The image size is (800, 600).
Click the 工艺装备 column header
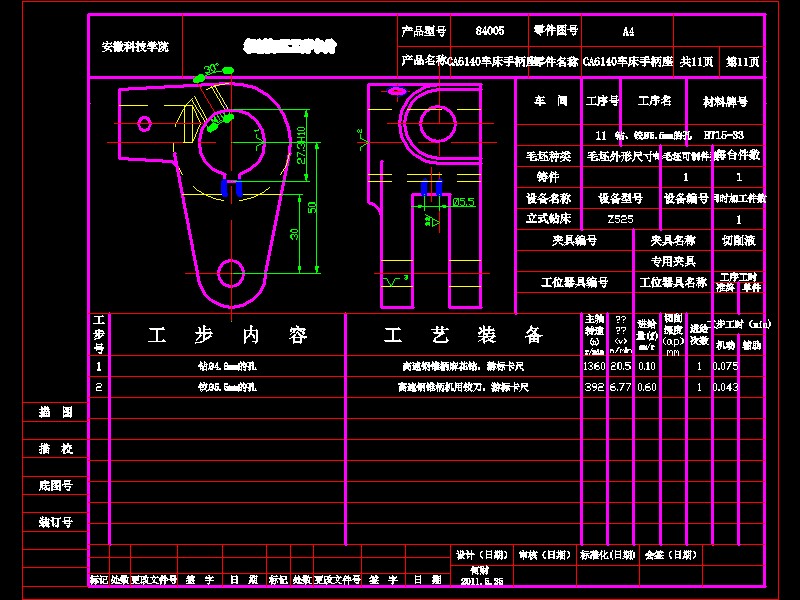pyautogui.click(x=463, y=335)
